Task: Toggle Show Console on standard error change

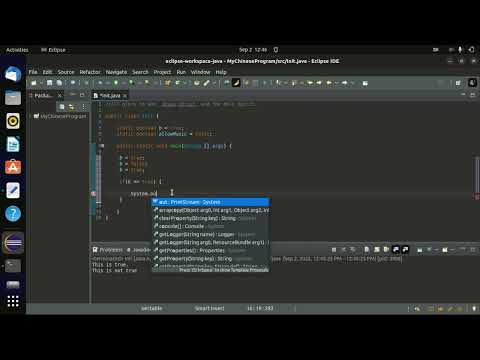Action: pyautogui.click(x=405, y=250)
